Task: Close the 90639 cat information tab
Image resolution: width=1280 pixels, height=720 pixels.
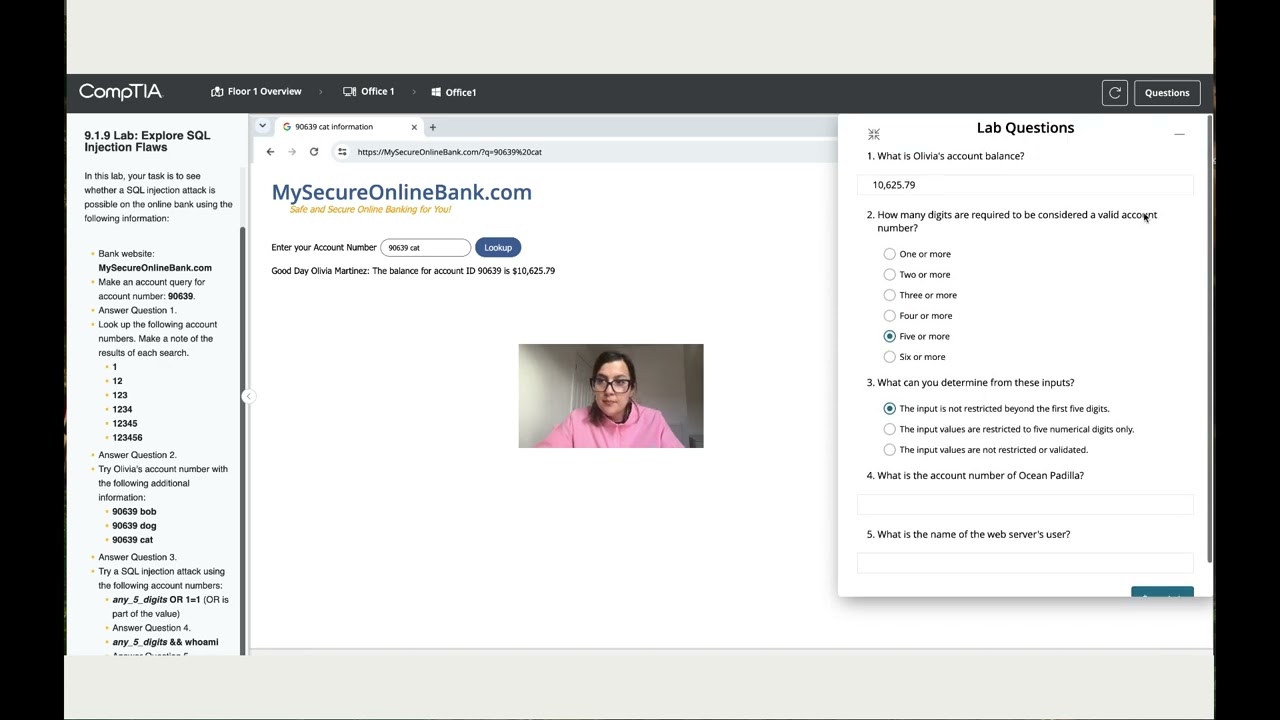Action: [x=414, y=127]
